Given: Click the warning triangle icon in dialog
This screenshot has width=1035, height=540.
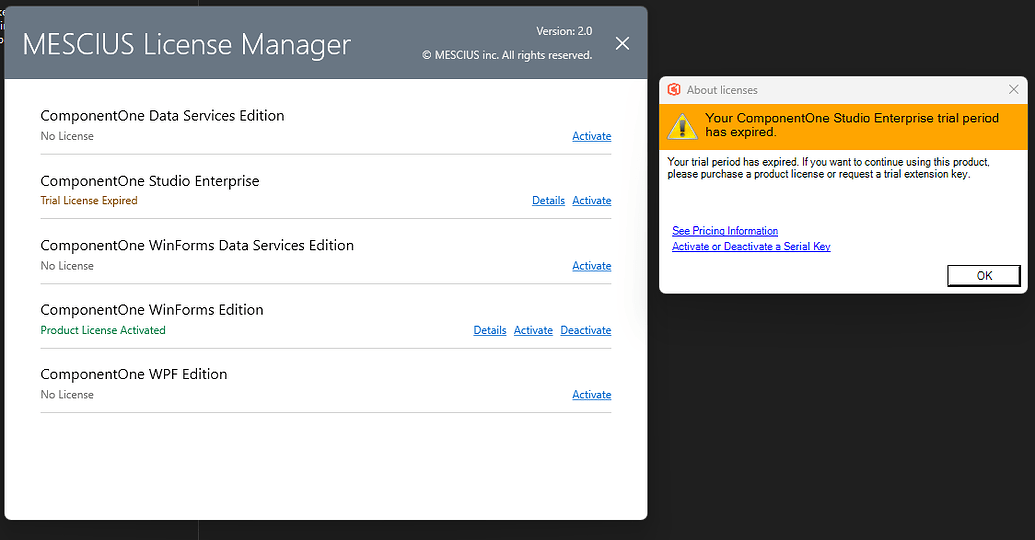Looking at the screenshot, I should click(x=682, y=126).
